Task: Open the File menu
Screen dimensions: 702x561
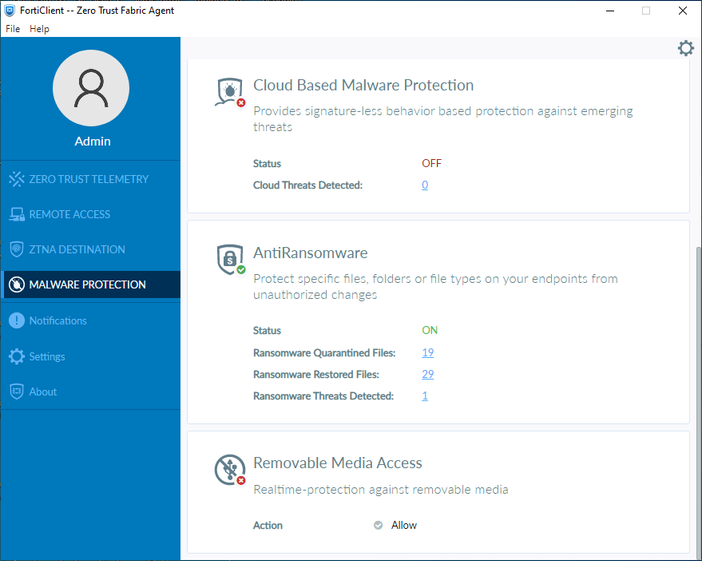Action: [x=13, y=29]
